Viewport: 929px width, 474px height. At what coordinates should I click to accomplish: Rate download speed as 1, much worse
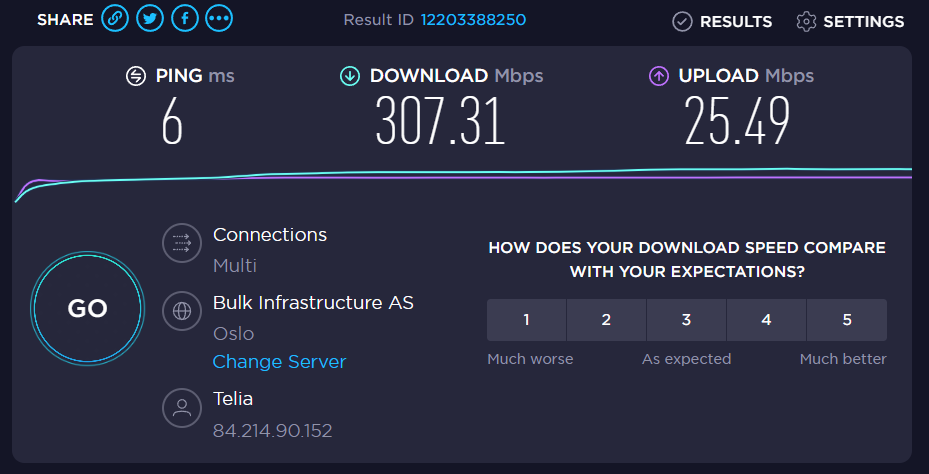[x=526, y=320]
